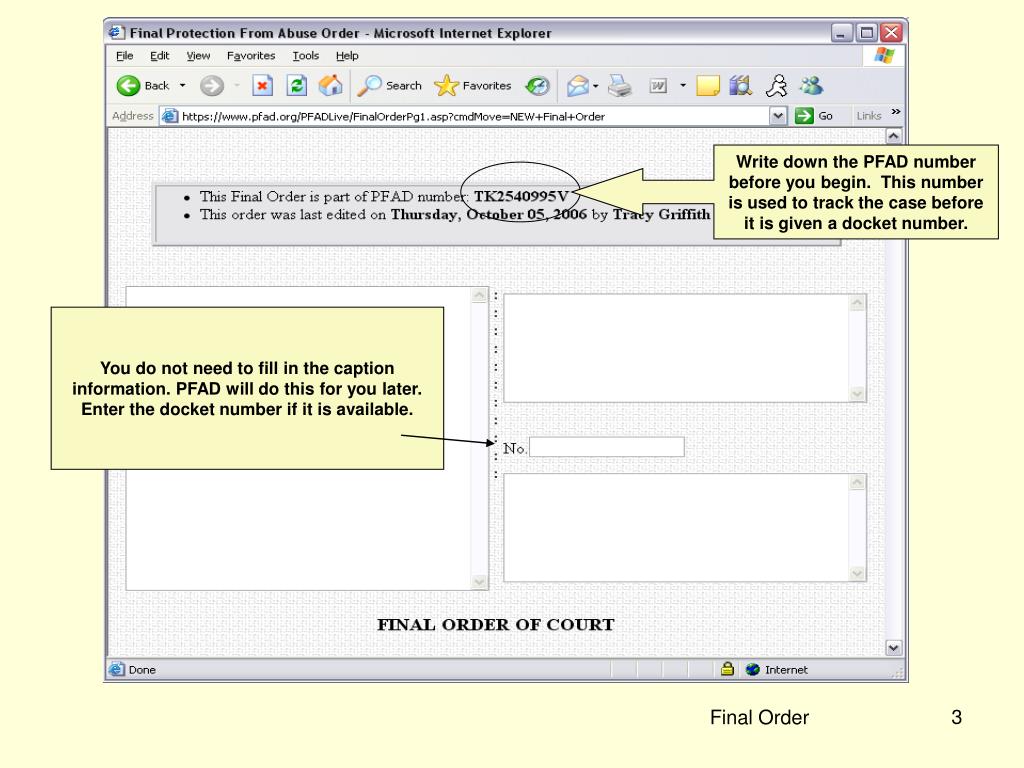Open the Tools menu
Viewport: 1024px width, 768px height.
(x=305, y=56)
